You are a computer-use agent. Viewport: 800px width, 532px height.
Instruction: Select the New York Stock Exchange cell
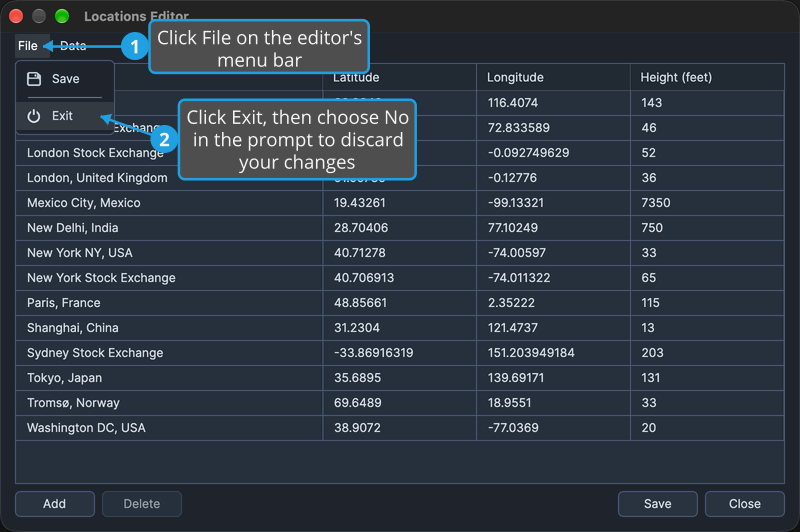169,278
